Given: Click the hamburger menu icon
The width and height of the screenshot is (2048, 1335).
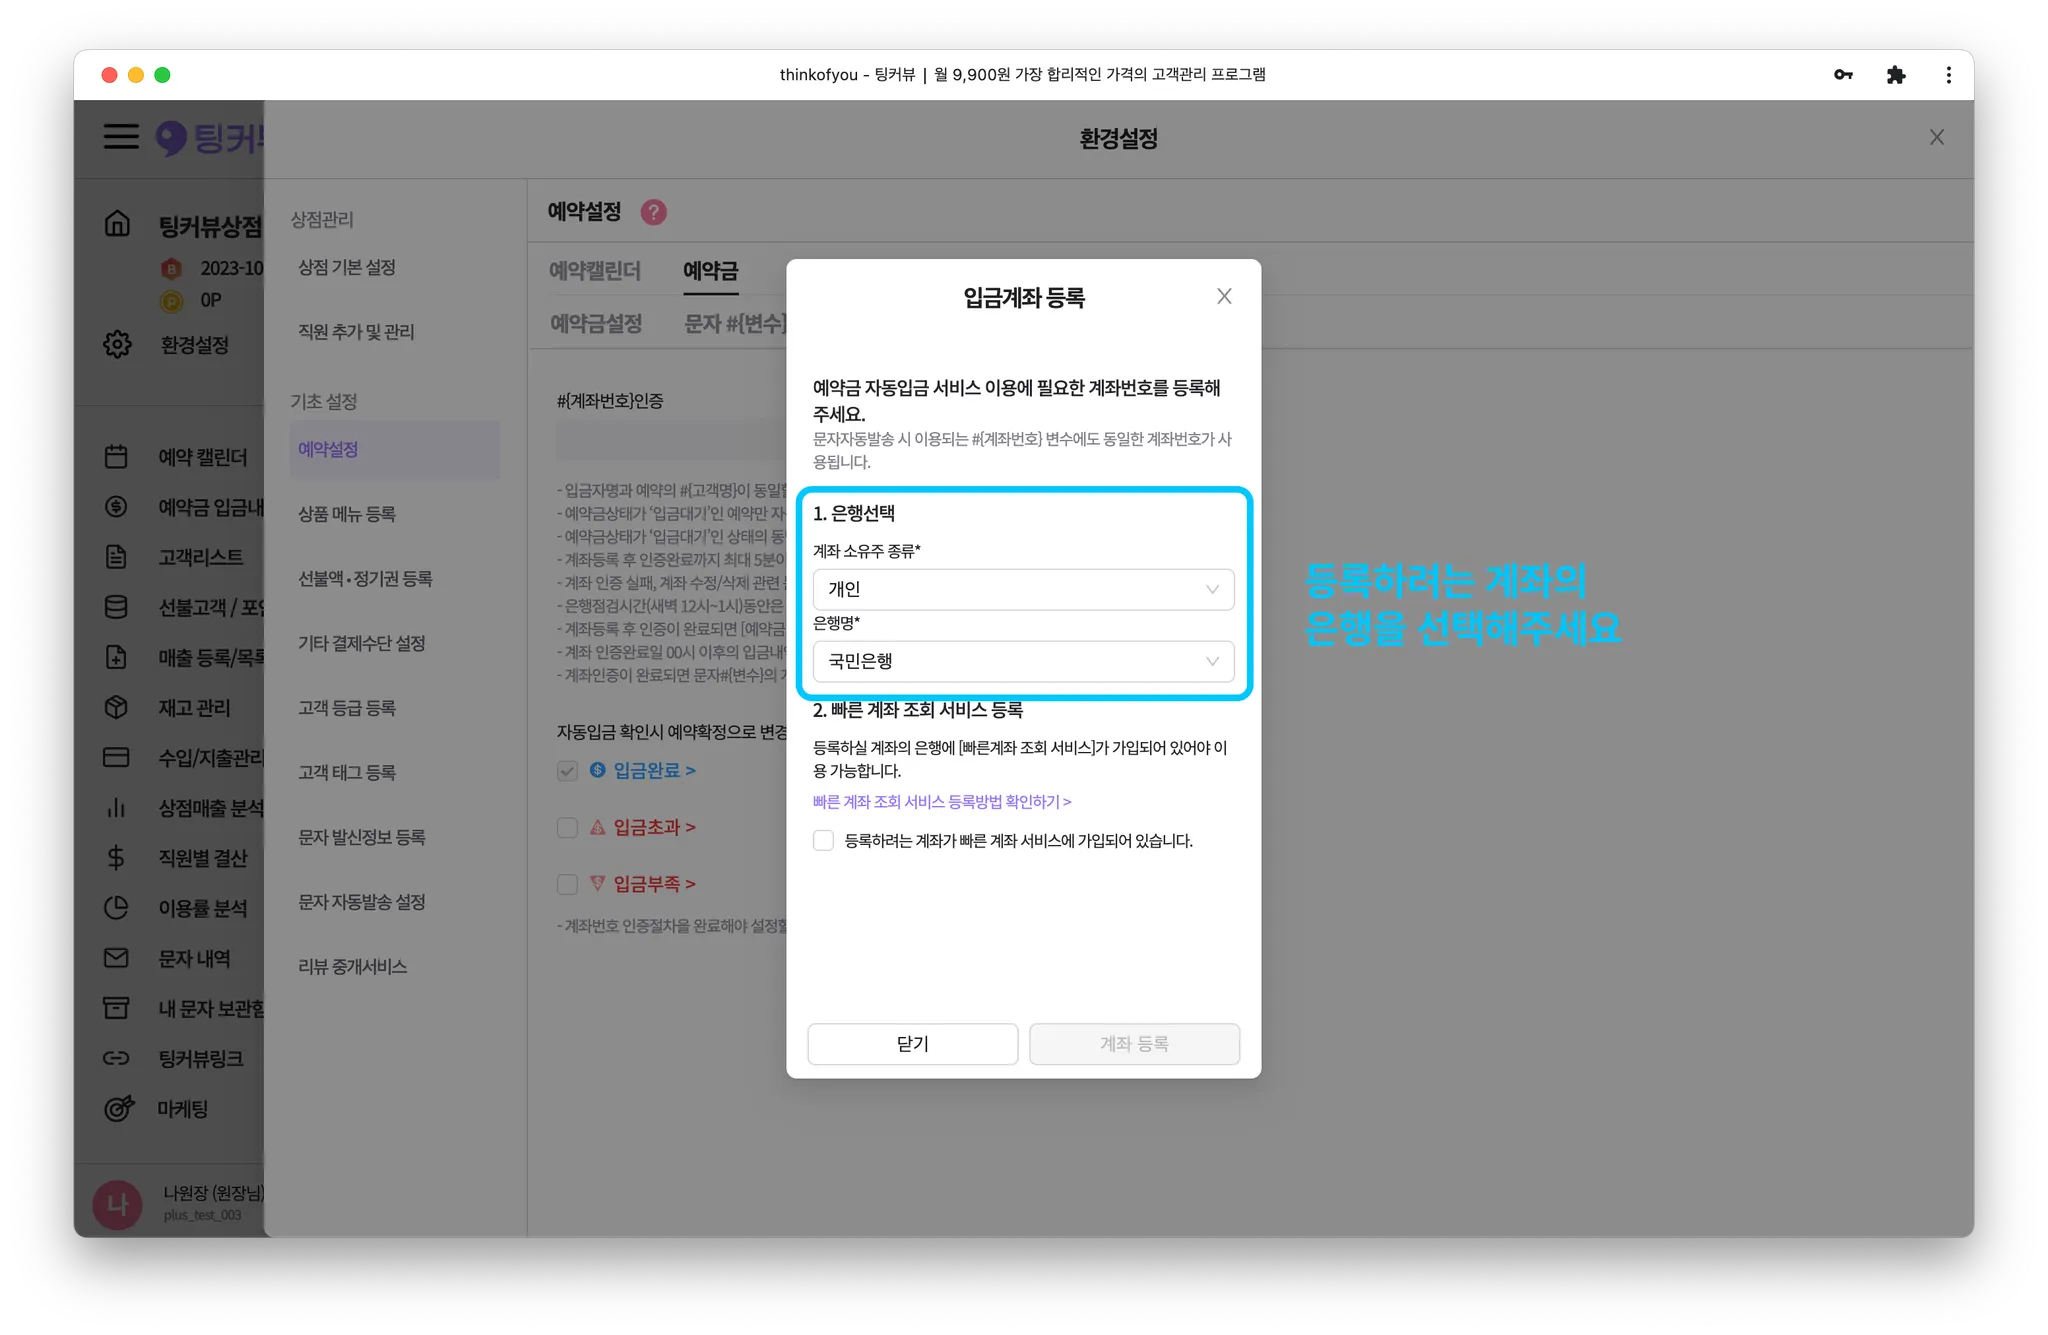Looking at the screenshot, I should (x=121, y=136).
